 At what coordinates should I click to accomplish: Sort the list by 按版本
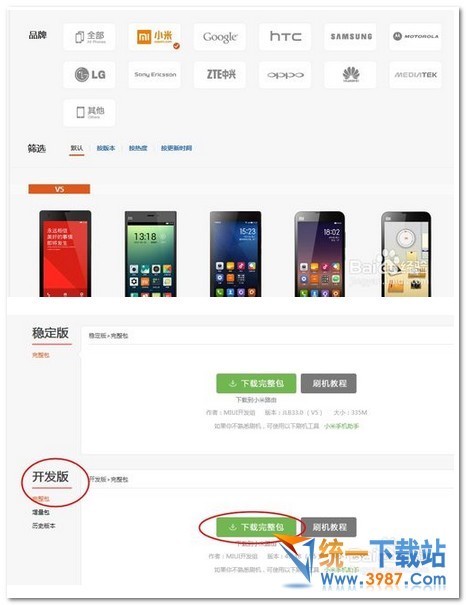106,148
